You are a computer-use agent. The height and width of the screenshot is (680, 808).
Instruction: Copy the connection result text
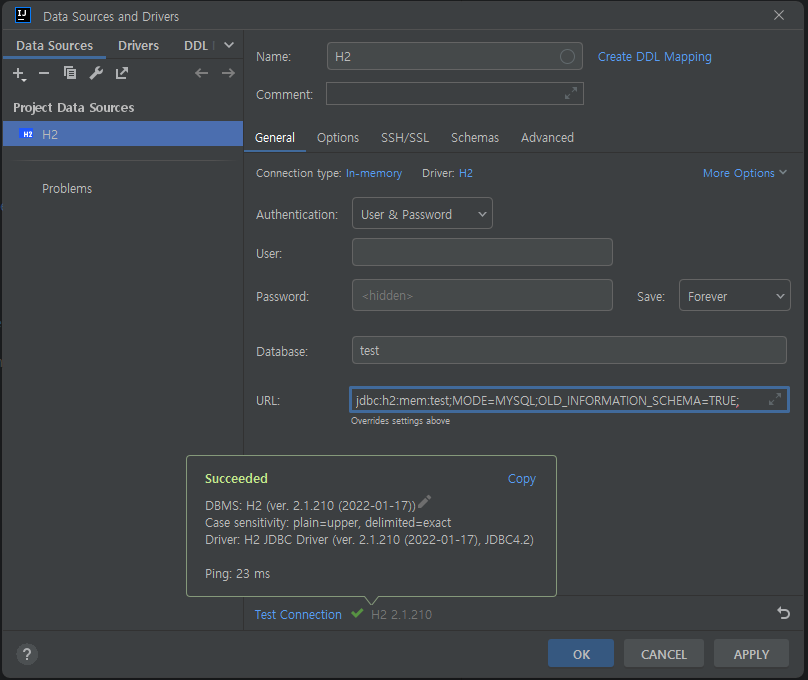click(521, 479)
